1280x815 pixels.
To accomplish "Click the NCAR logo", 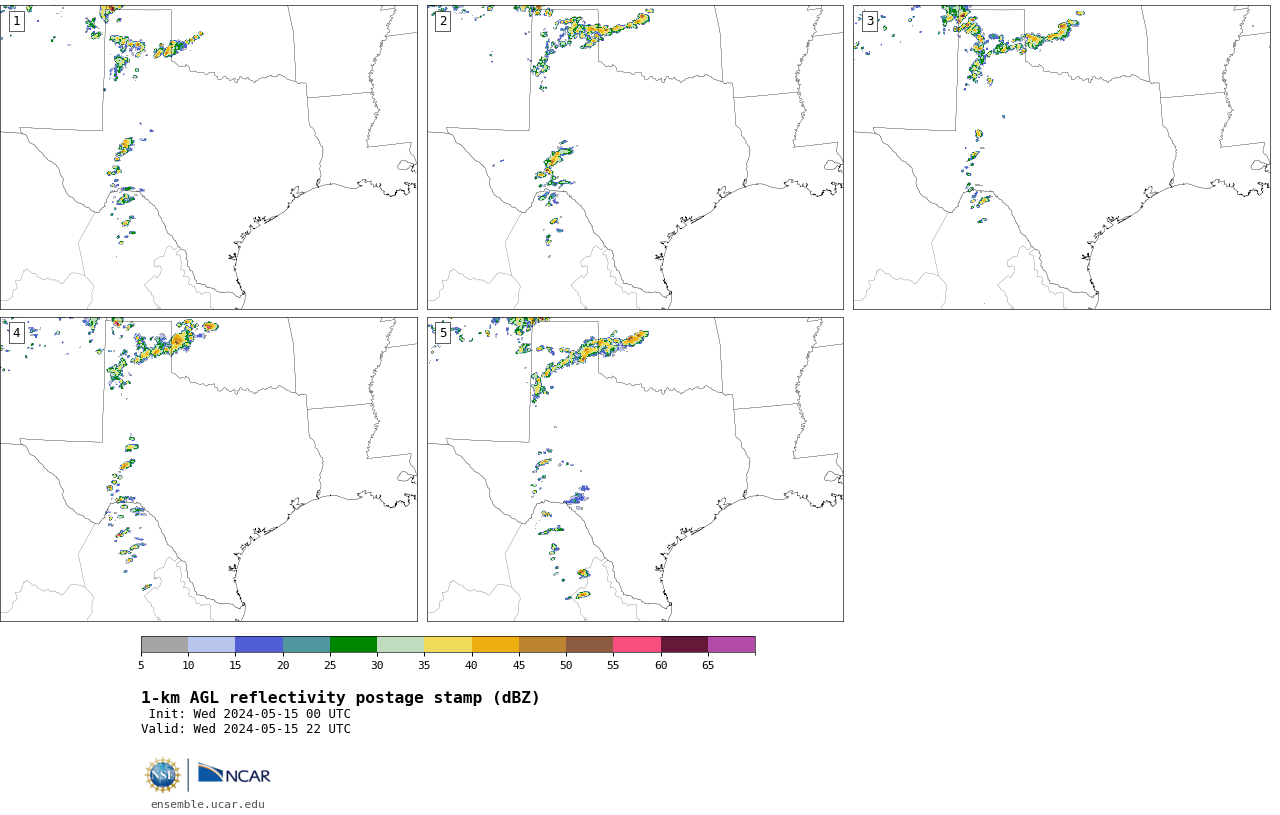I will [234, 774].
